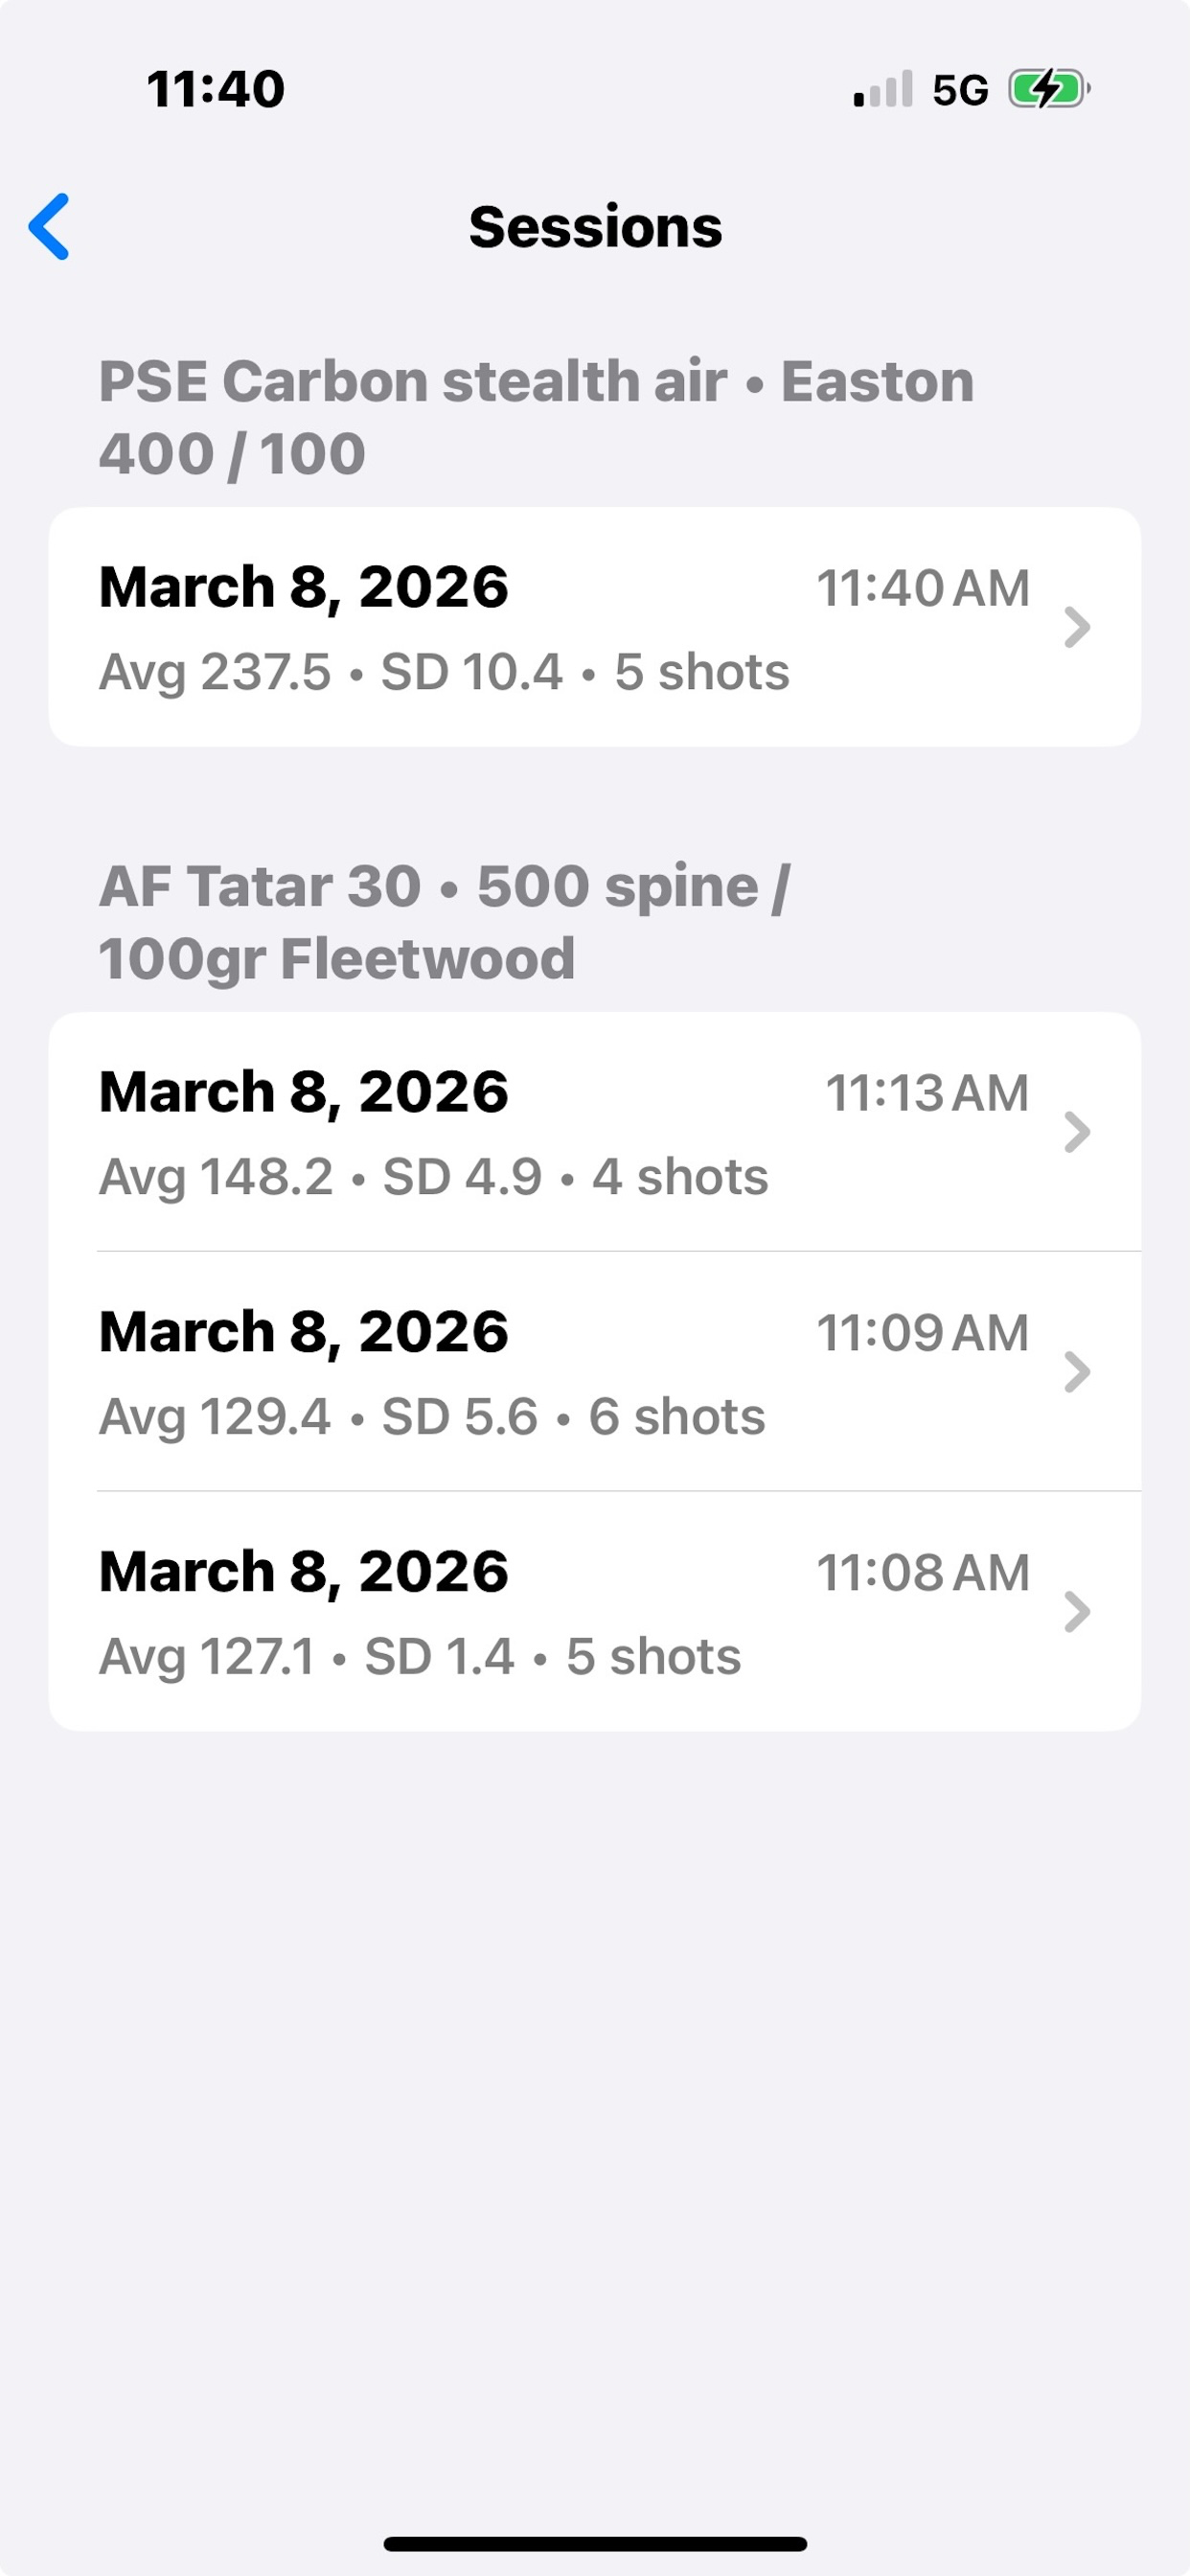Tap the charging battery icon
The width and height of the screenshot is (1190, 2576).
(x=1049, y=88)
